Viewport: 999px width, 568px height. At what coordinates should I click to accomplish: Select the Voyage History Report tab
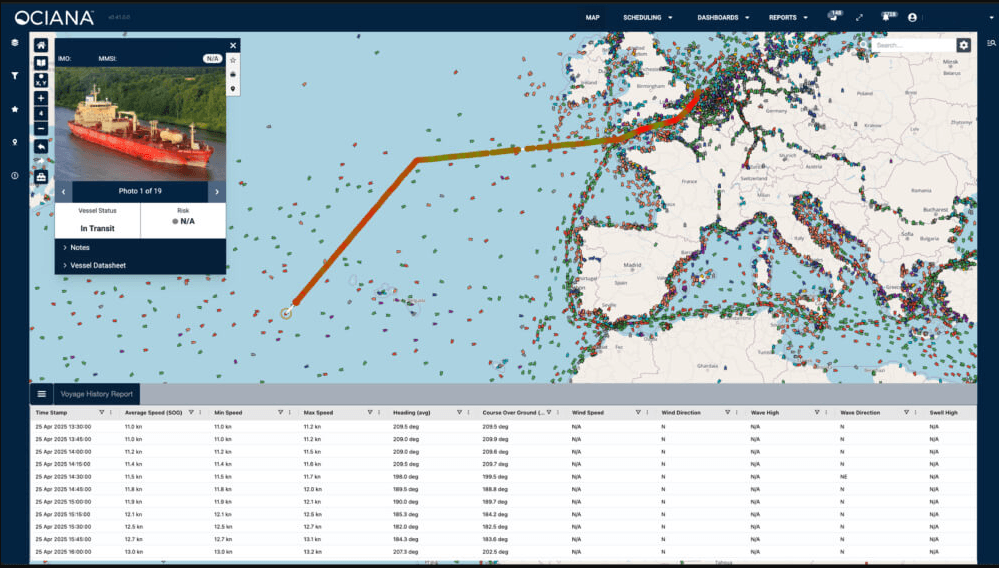(x=96, y=394)
